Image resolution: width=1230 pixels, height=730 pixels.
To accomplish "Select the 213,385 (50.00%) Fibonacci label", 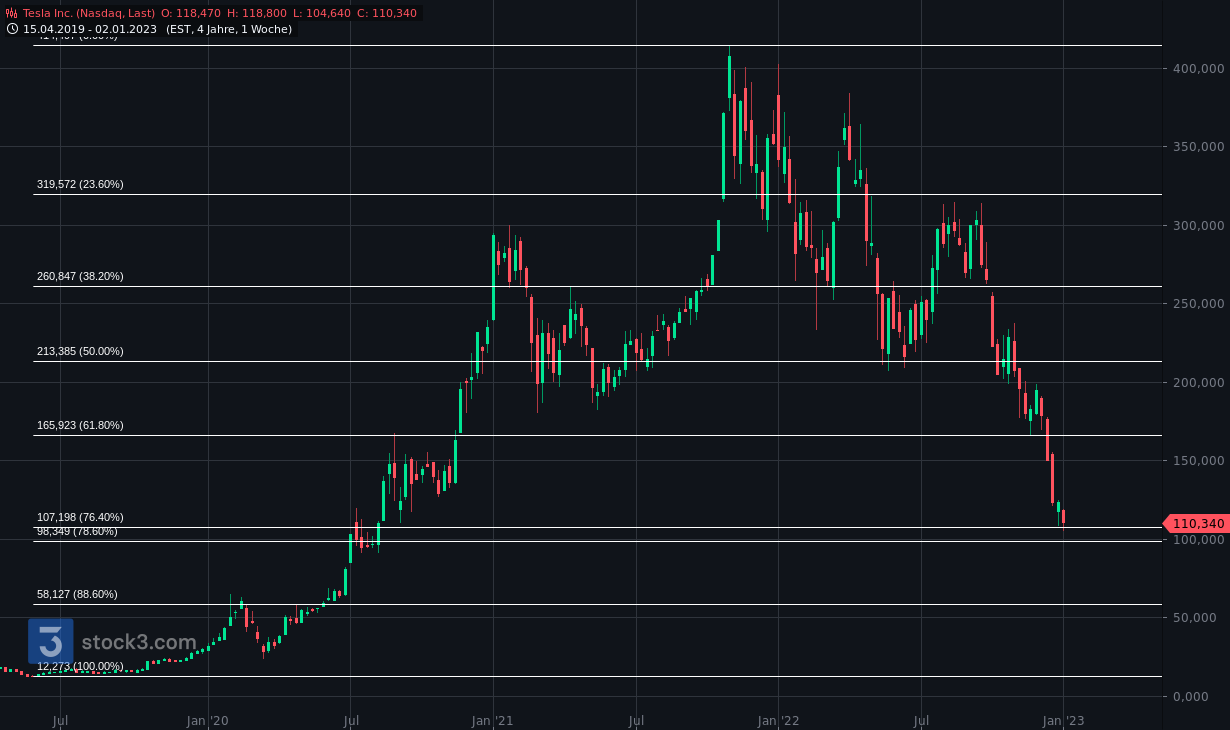I will click(80, 351).
